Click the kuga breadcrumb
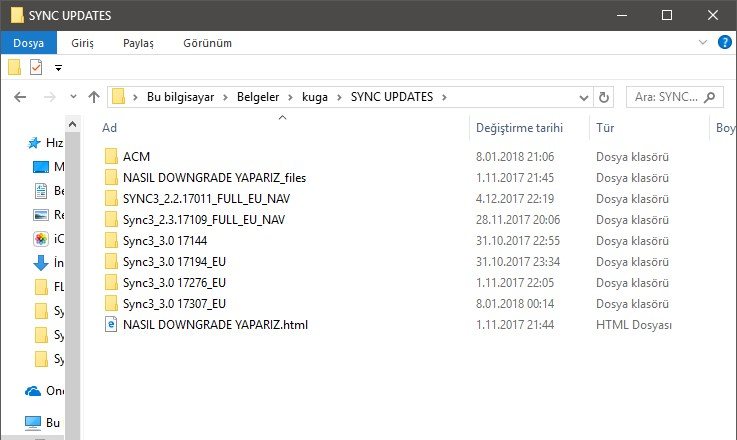This screenshot has width=737, height=440. (315, 97)
